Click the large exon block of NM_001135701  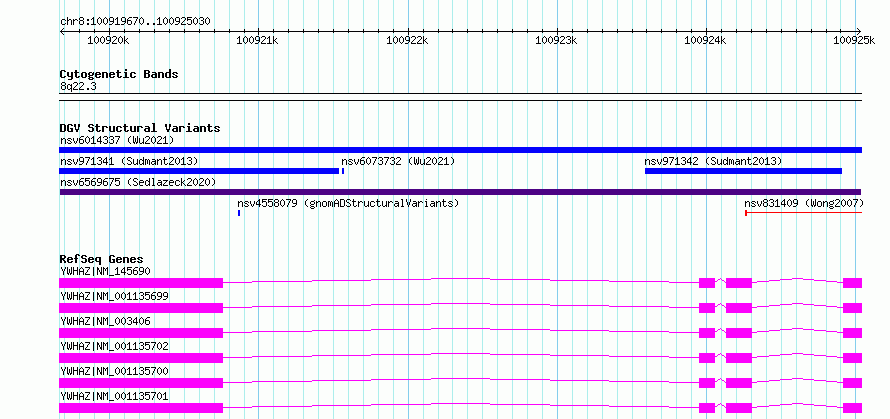pos(141,408)
